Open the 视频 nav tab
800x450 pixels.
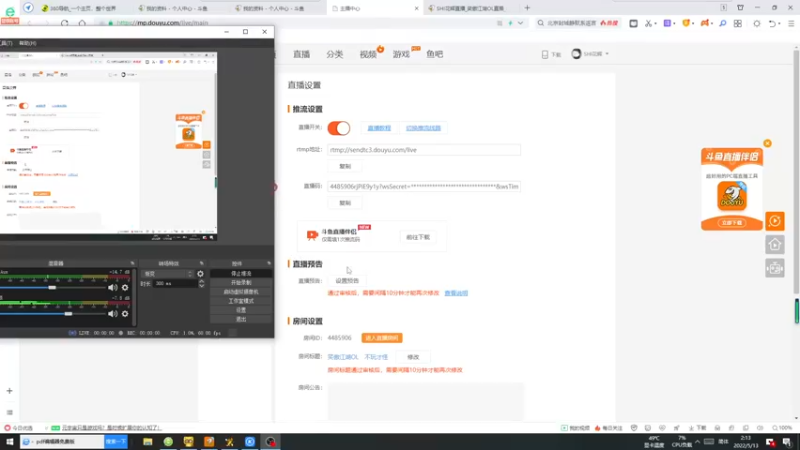click(x=368, y=54)
